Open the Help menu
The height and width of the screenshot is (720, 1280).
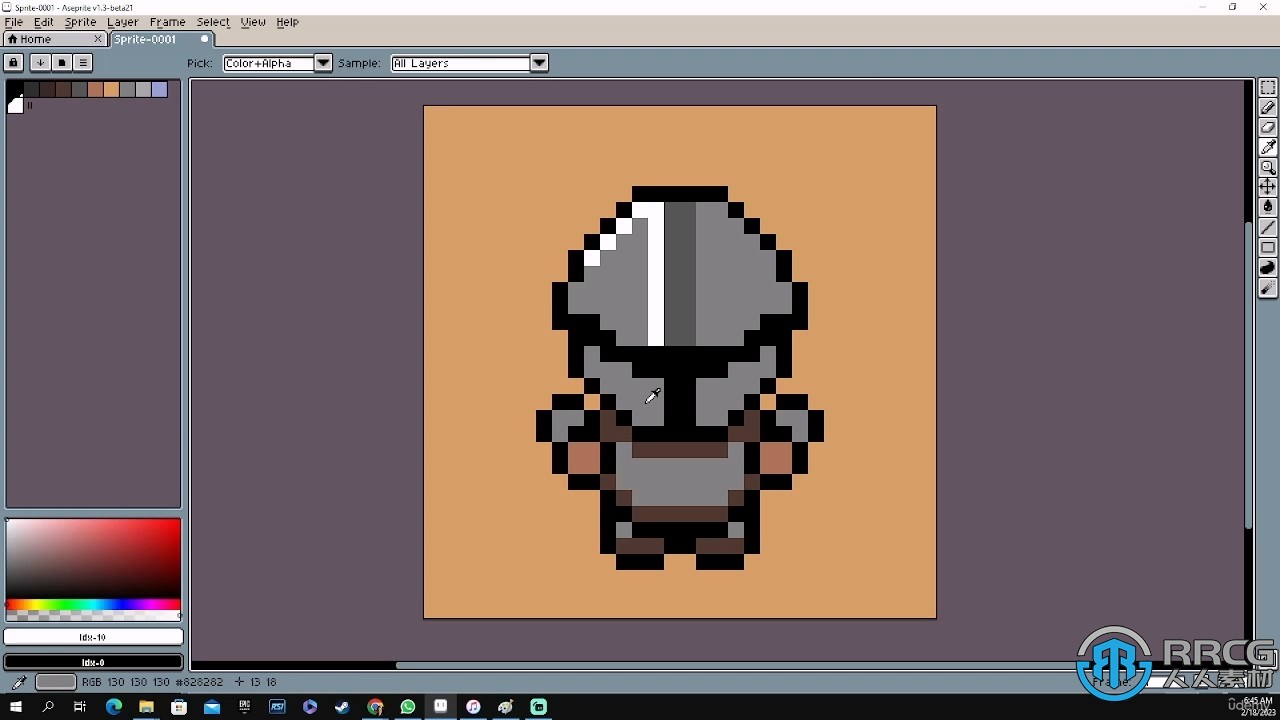click(287, 22)
